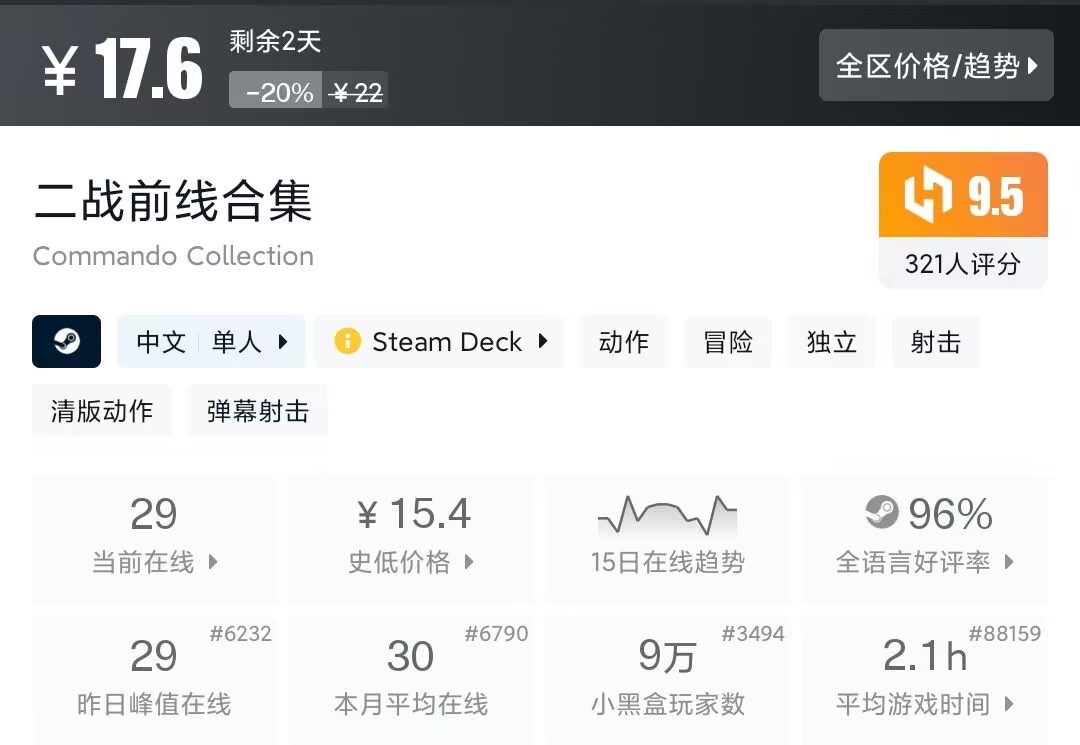Click the Steam icon beside 96%
This screenshot has height=745, width=1080.
click(882, 513)
